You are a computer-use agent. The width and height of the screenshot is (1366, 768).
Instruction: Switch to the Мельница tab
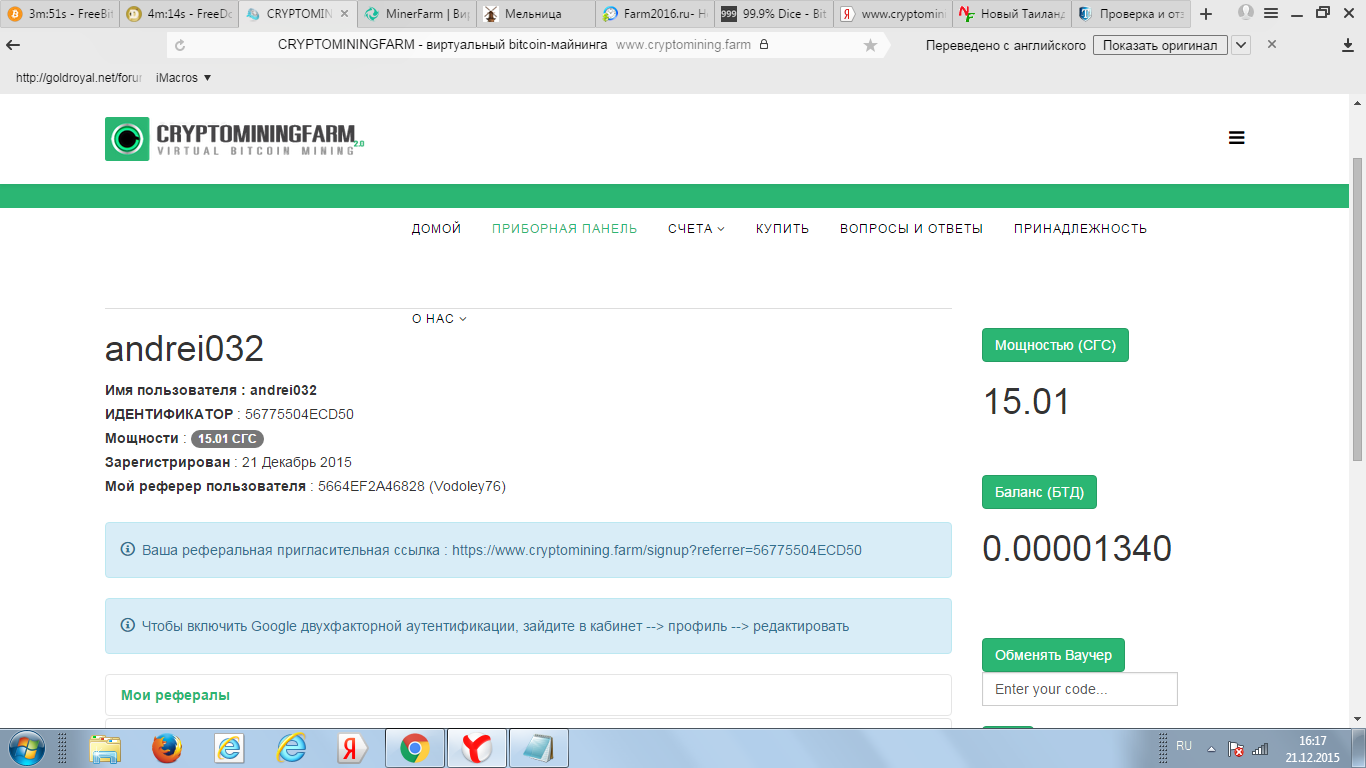[x=536, y=14]
